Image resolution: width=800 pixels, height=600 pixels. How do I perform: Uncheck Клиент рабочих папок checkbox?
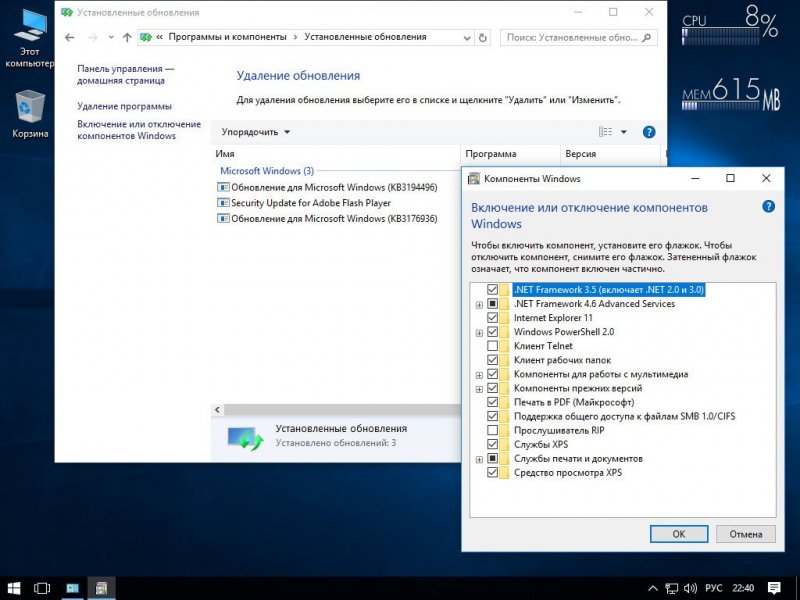(x=492, y=360)
